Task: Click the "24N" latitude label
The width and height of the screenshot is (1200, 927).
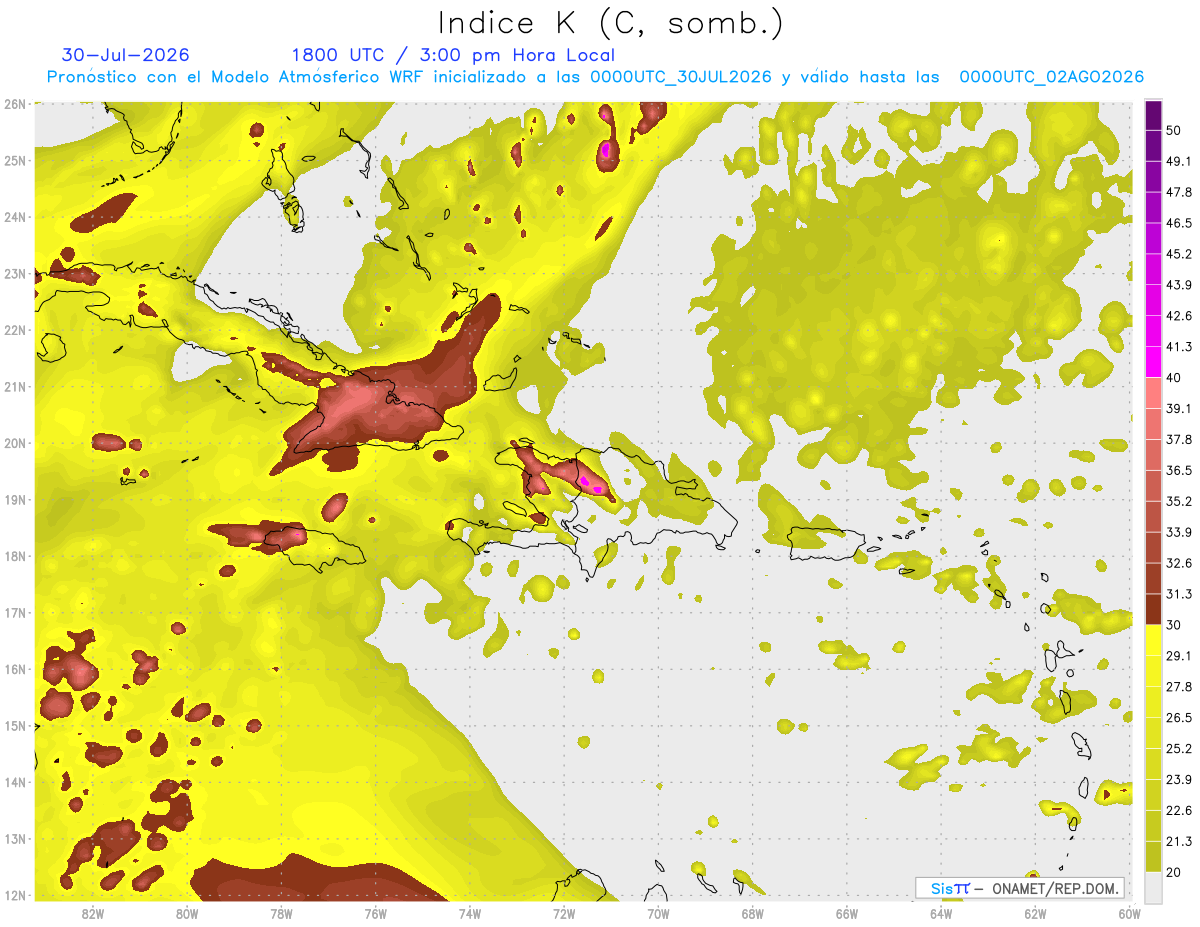Action: [x=15, y=217]
